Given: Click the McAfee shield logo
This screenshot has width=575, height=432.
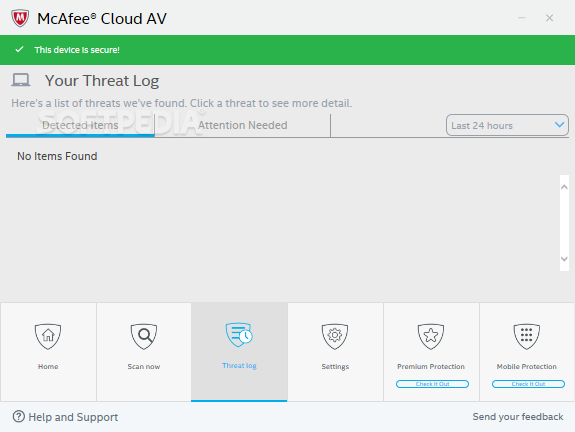Looking at the screenshot, I should 20,18.
